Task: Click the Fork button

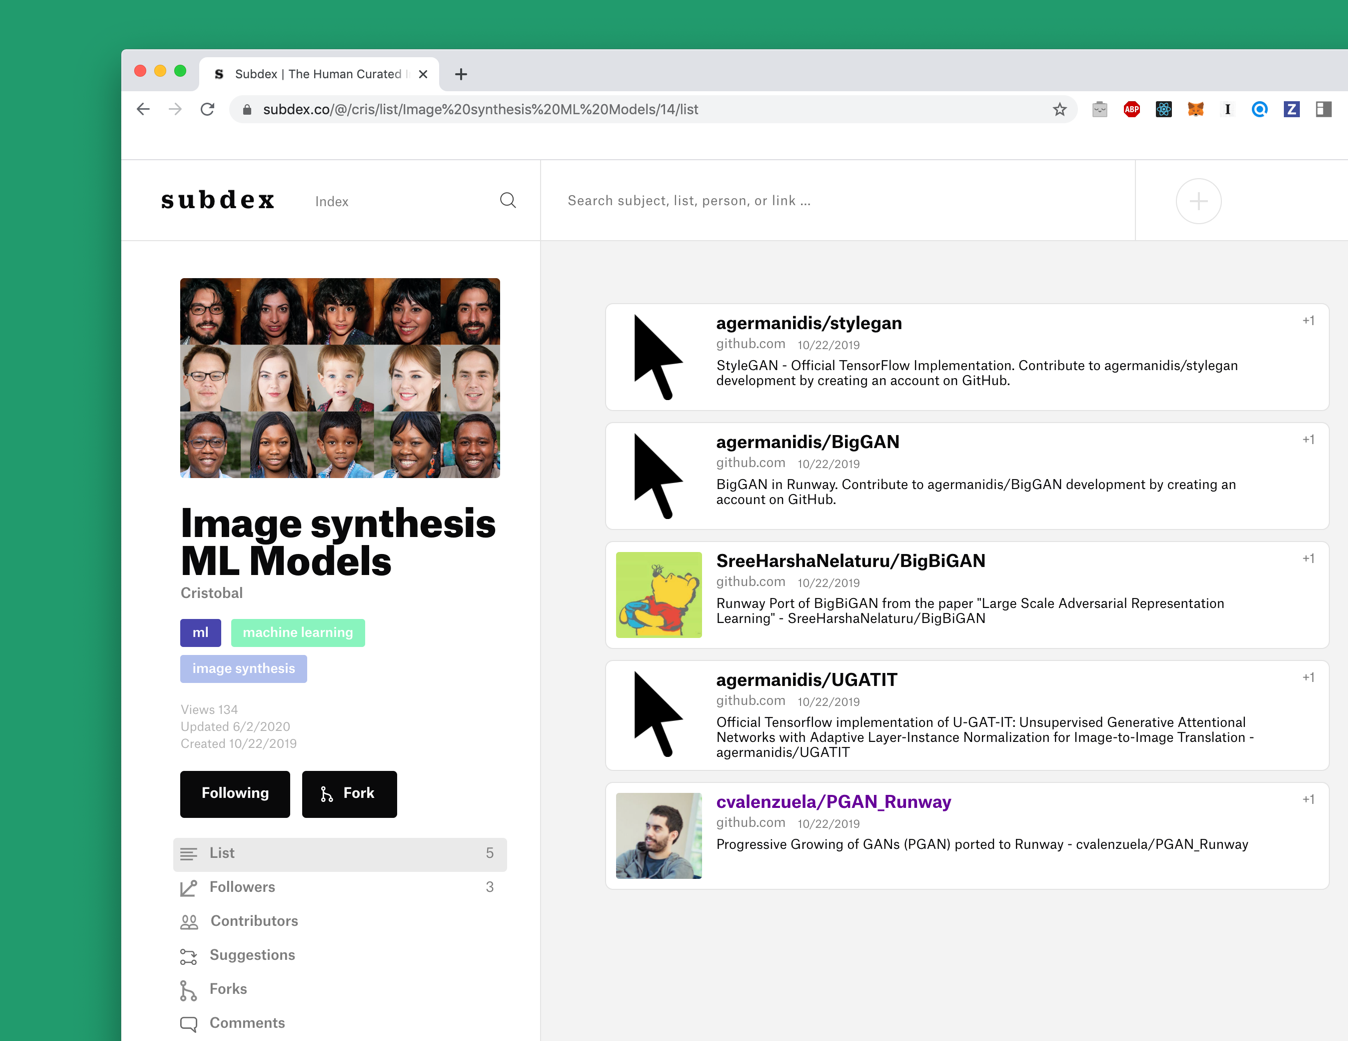Action: (x=349, y=793)
